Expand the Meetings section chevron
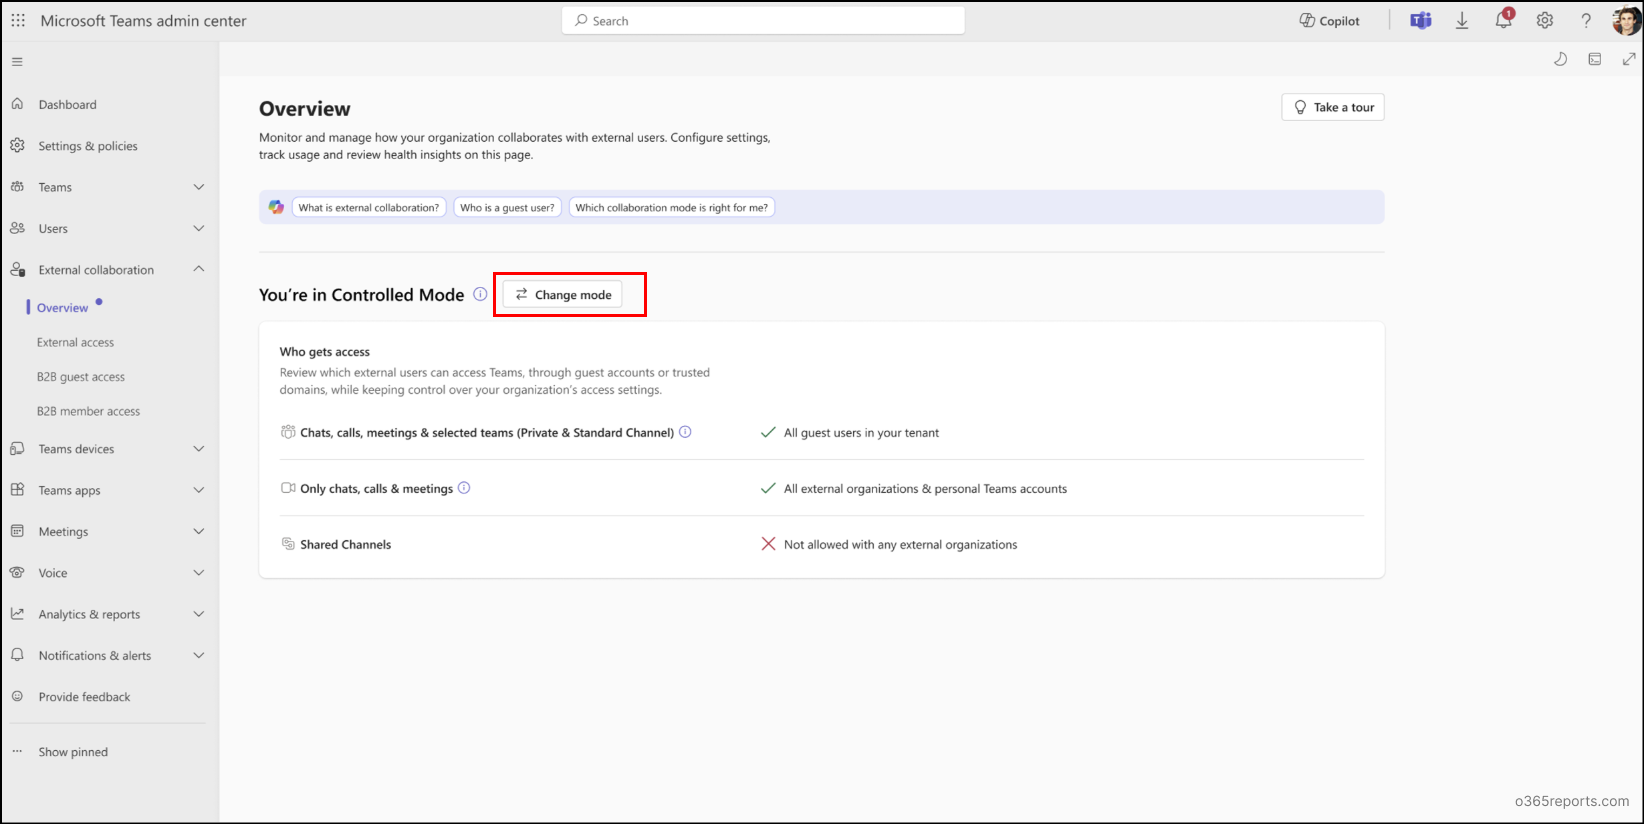Viewport: 1644px width, 824px height. point(198,532)
